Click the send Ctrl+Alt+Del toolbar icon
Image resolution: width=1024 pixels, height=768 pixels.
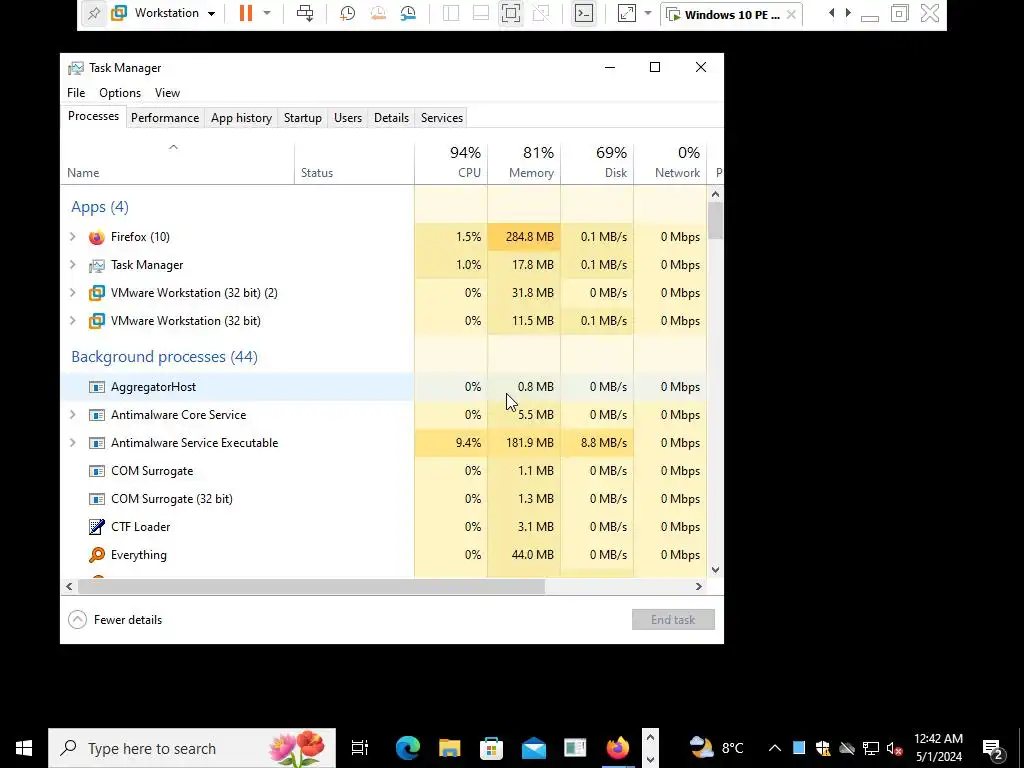[305, 13]
